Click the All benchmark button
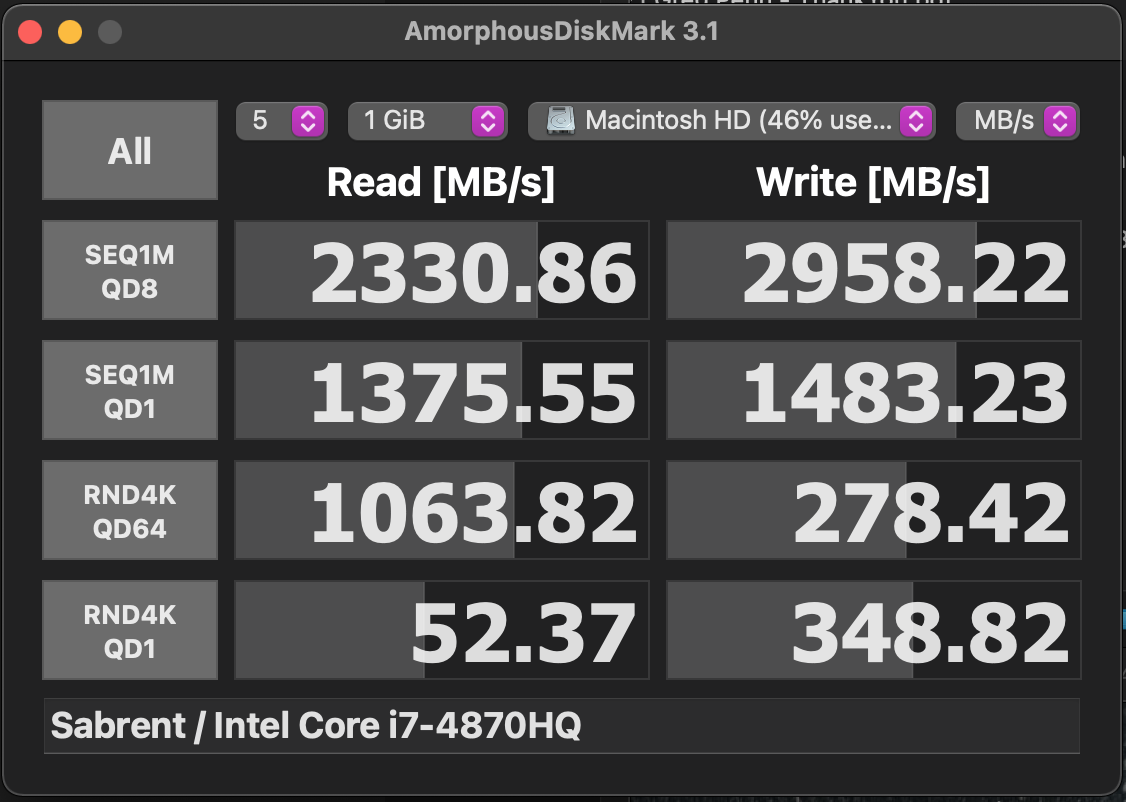The height and width of the screenshot is (802, 1126). tap(130, 151)
